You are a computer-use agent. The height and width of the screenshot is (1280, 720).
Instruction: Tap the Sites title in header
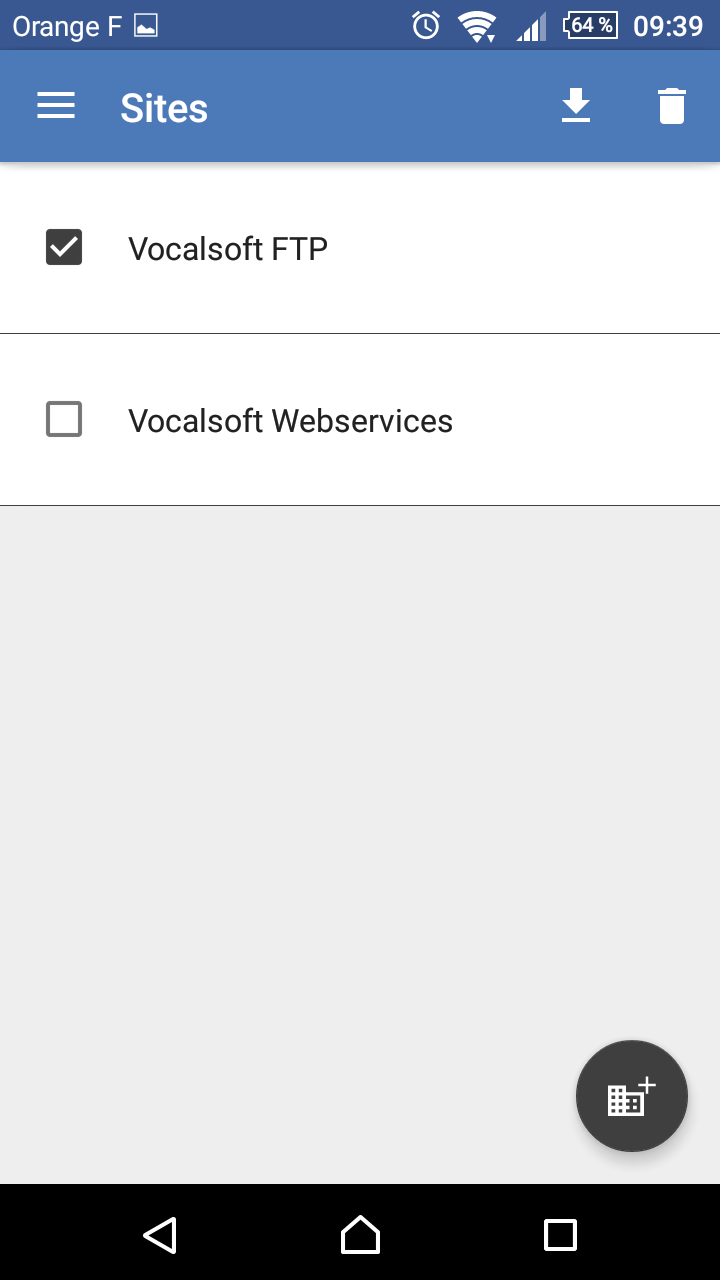click(164, 107)
